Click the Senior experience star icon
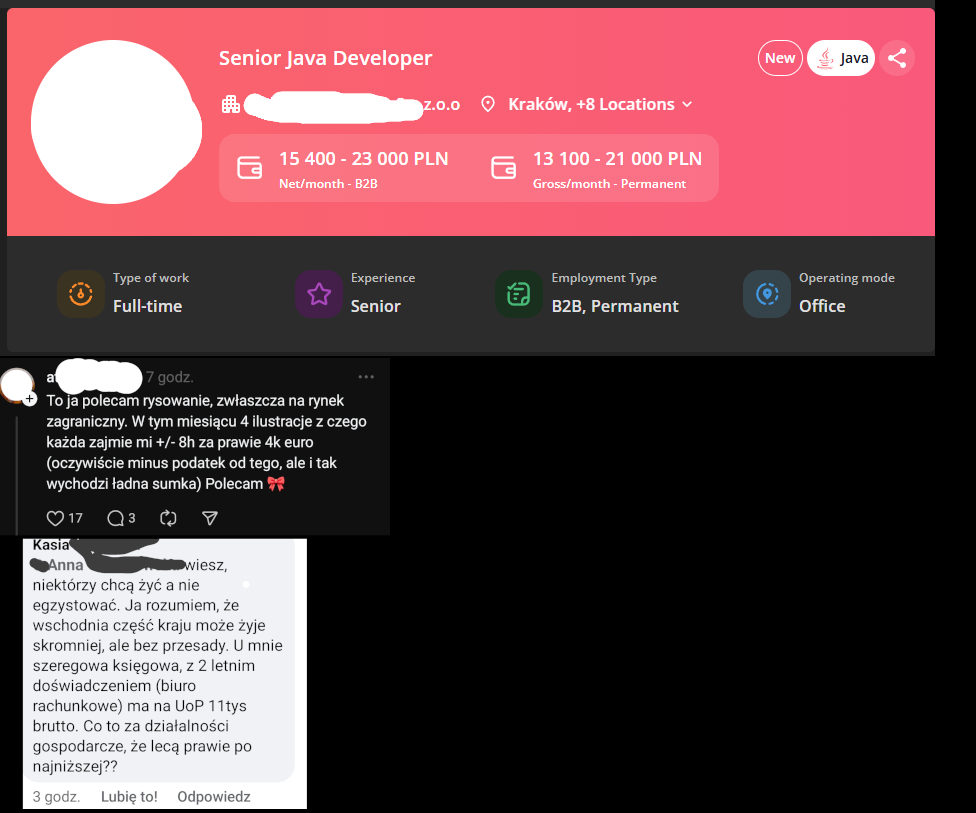Screen dimensions: 976x813 coord(319,294)
